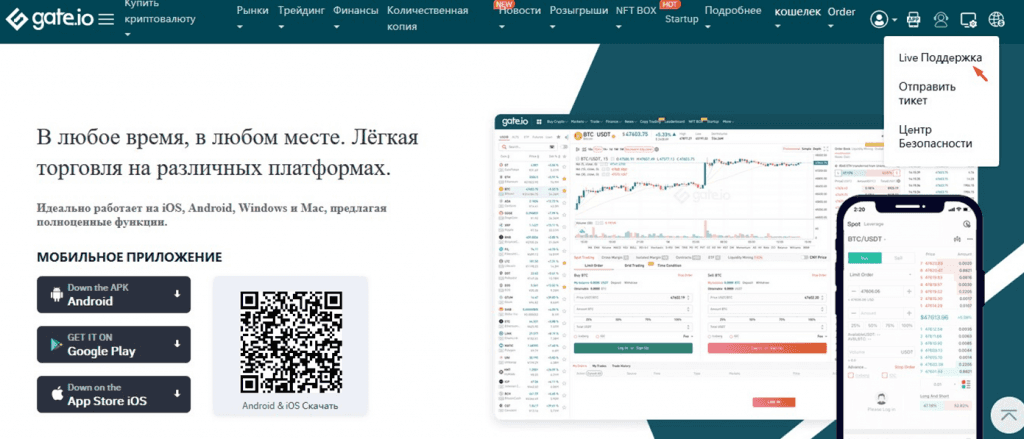Click the desktop trading platform preview image

(663, 268)
